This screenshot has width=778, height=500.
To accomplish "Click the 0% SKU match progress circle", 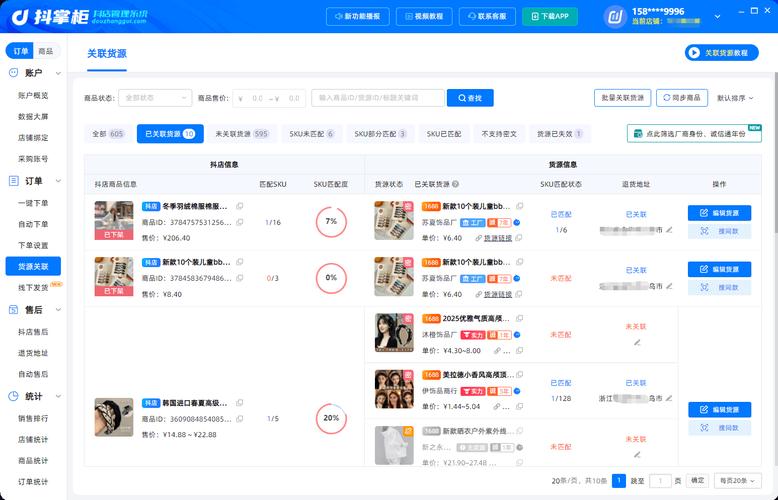I will tap(331, 278).
